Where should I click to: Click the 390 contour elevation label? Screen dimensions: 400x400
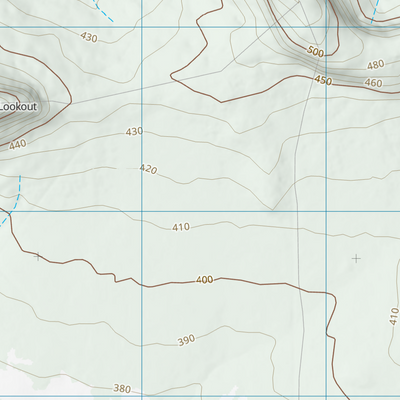[186, 341]
